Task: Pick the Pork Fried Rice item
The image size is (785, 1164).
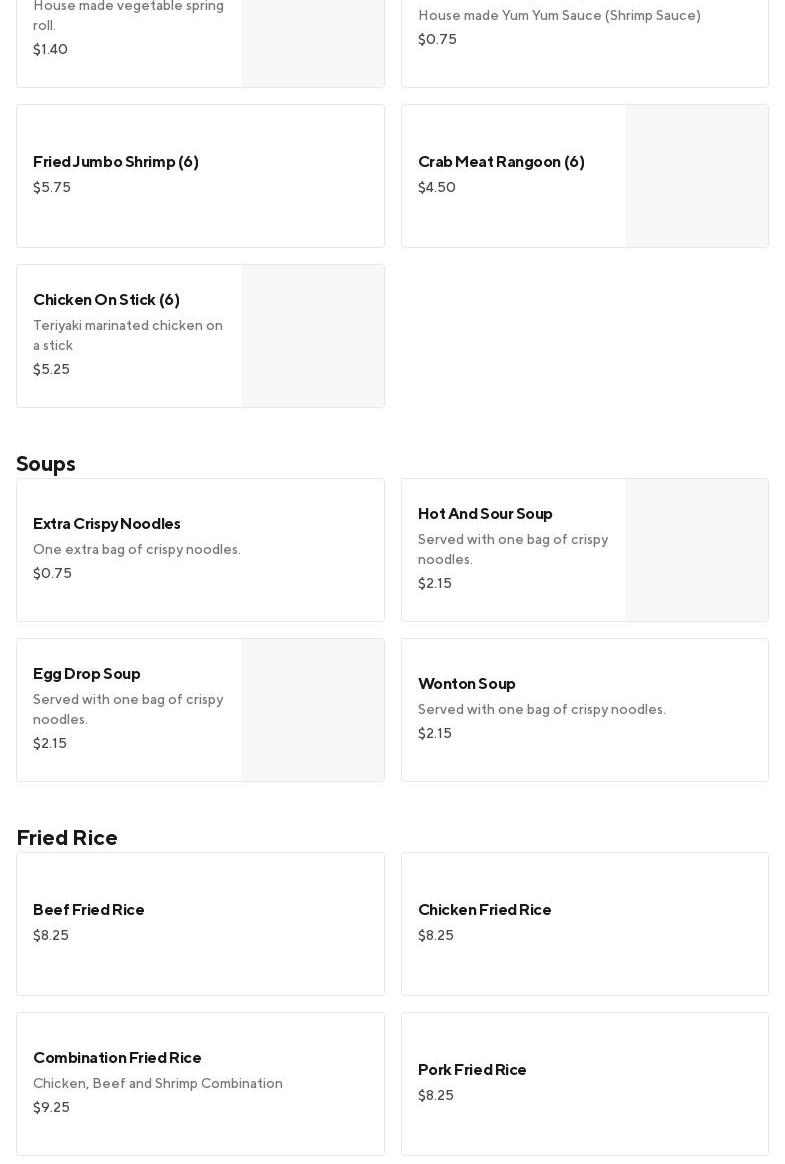Action: tap(584, 1083)
